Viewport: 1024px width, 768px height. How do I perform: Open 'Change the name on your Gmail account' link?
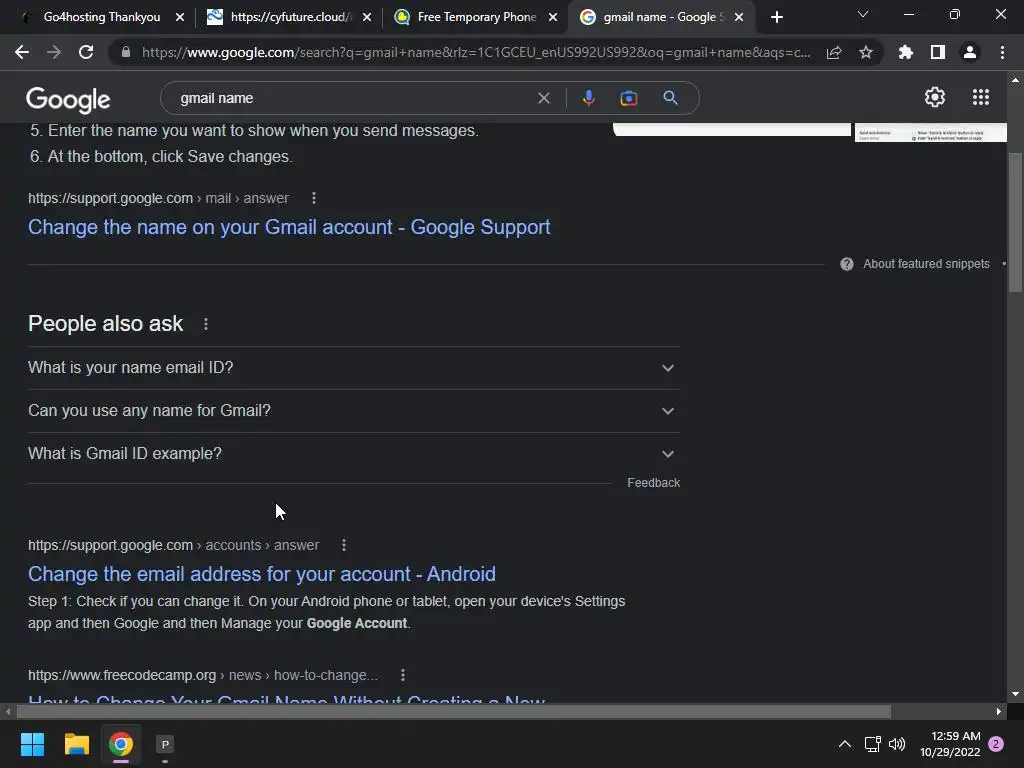click(289, 227)
